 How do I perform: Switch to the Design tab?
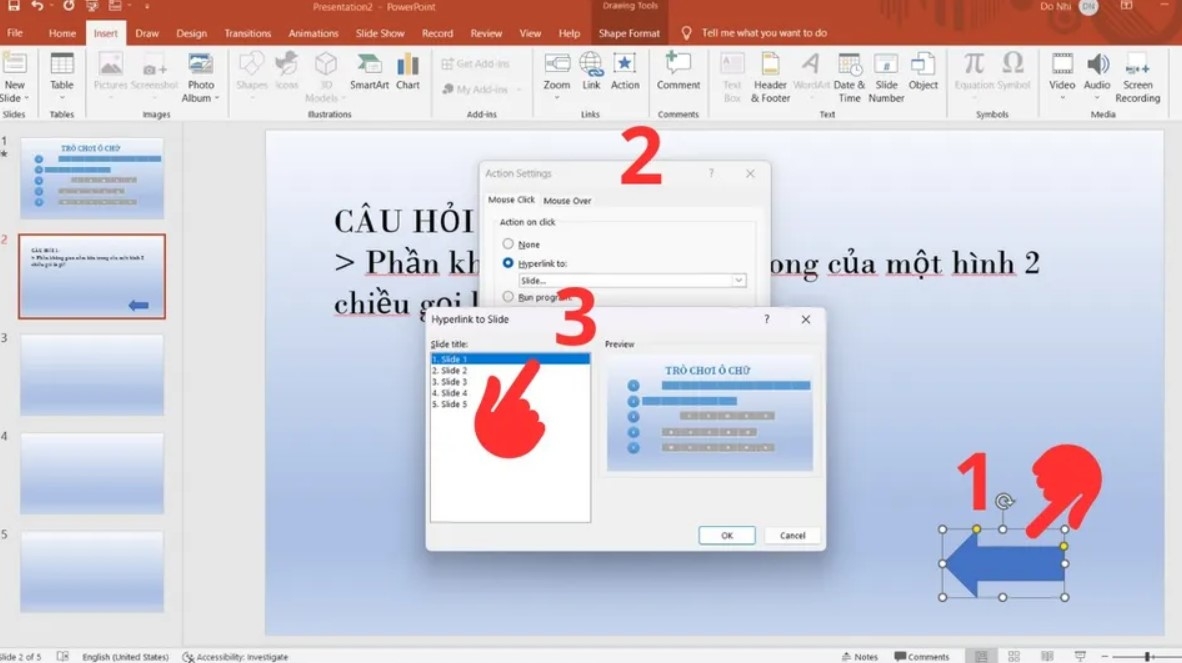tap(191, 33)
